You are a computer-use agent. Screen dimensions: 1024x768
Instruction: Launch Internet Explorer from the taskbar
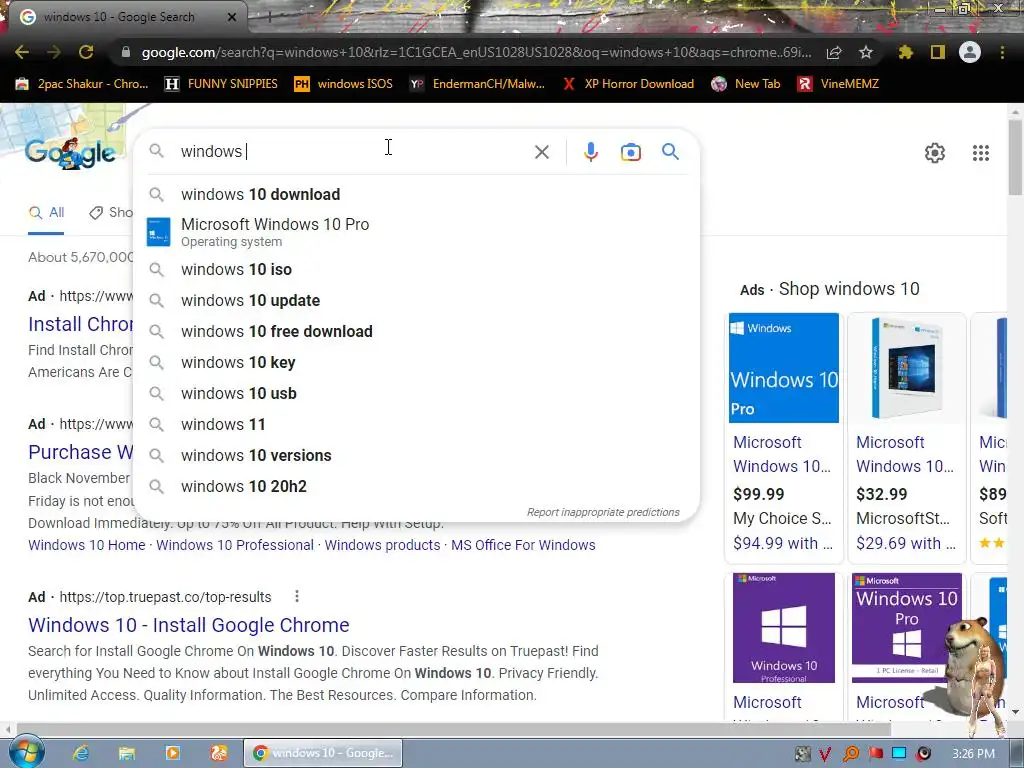pos(81,753)
